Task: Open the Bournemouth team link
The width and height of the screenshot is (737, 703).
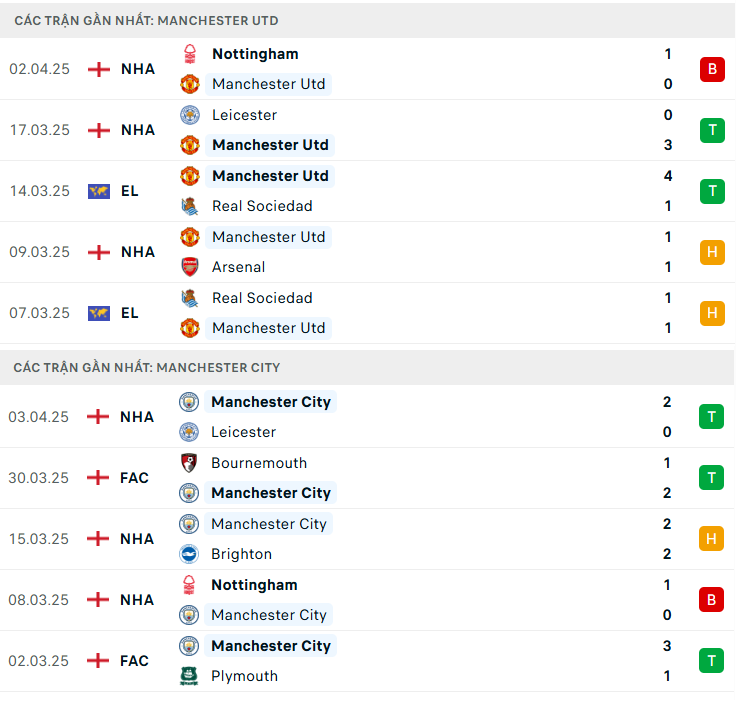Action: click(259, 463)
